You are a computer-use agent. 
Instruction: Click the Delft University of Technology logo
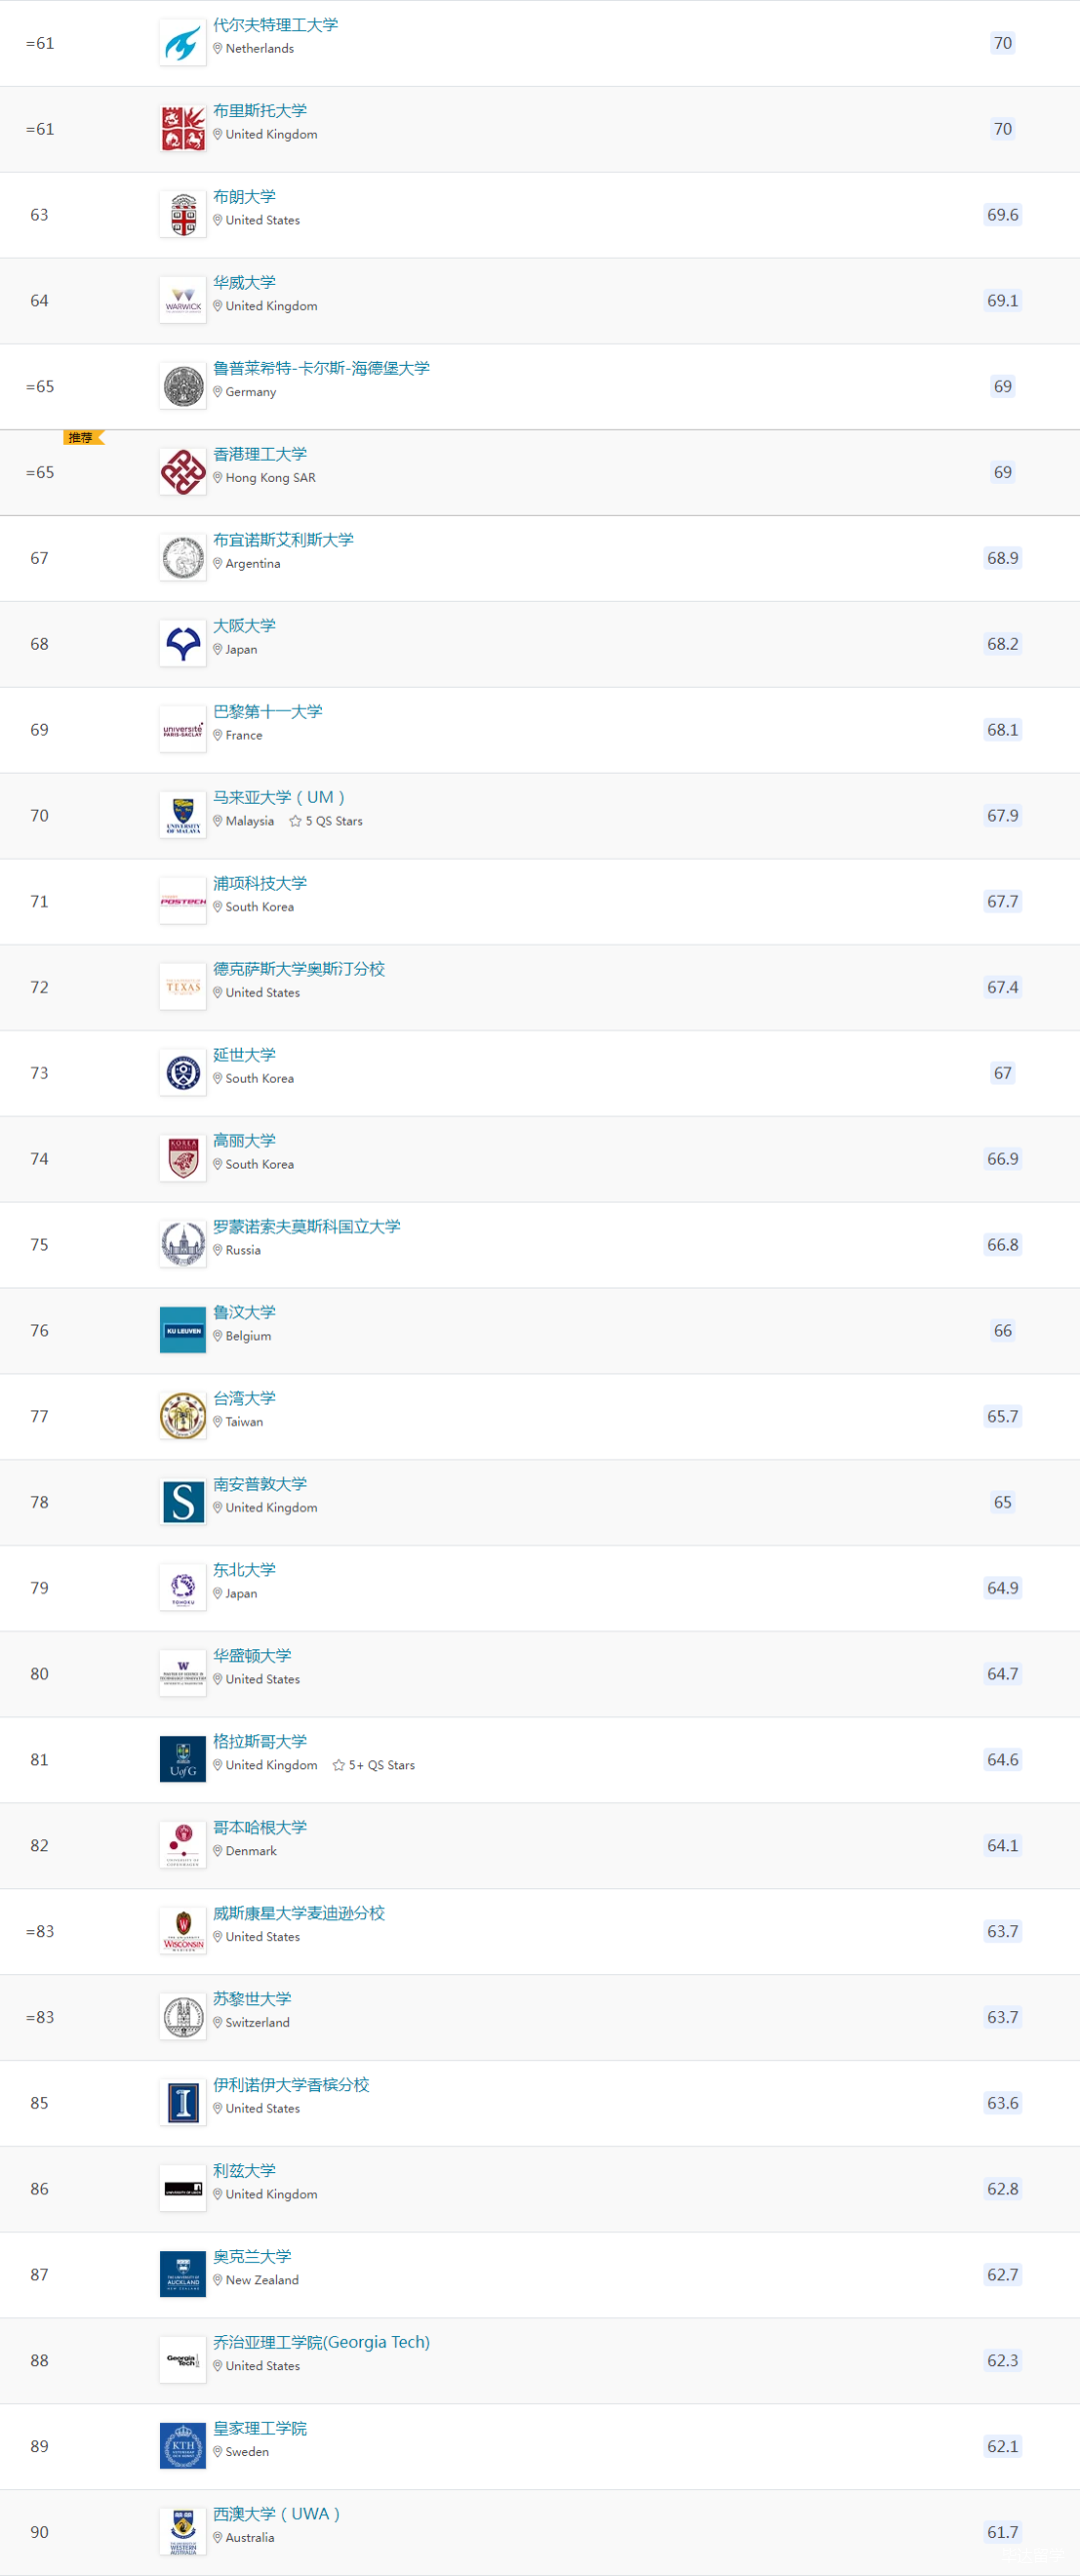point(183,44)
